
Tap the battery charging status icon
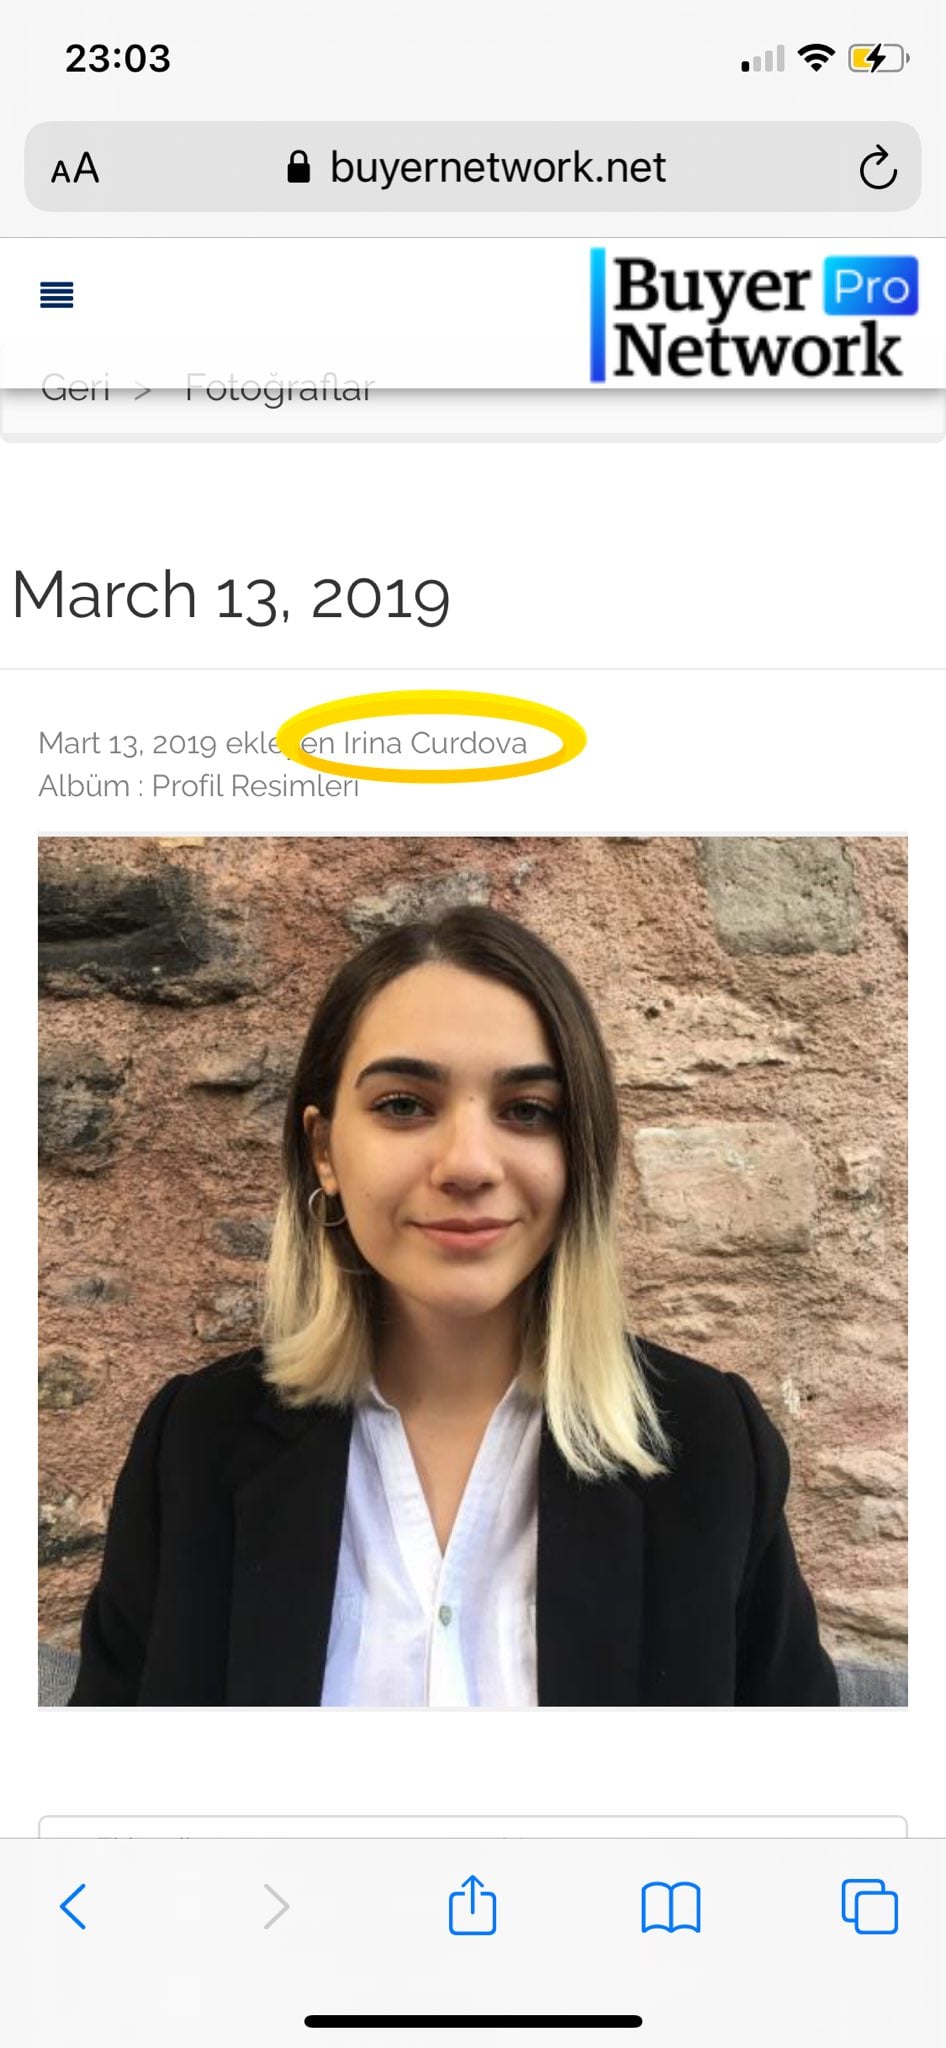(877, 59)
